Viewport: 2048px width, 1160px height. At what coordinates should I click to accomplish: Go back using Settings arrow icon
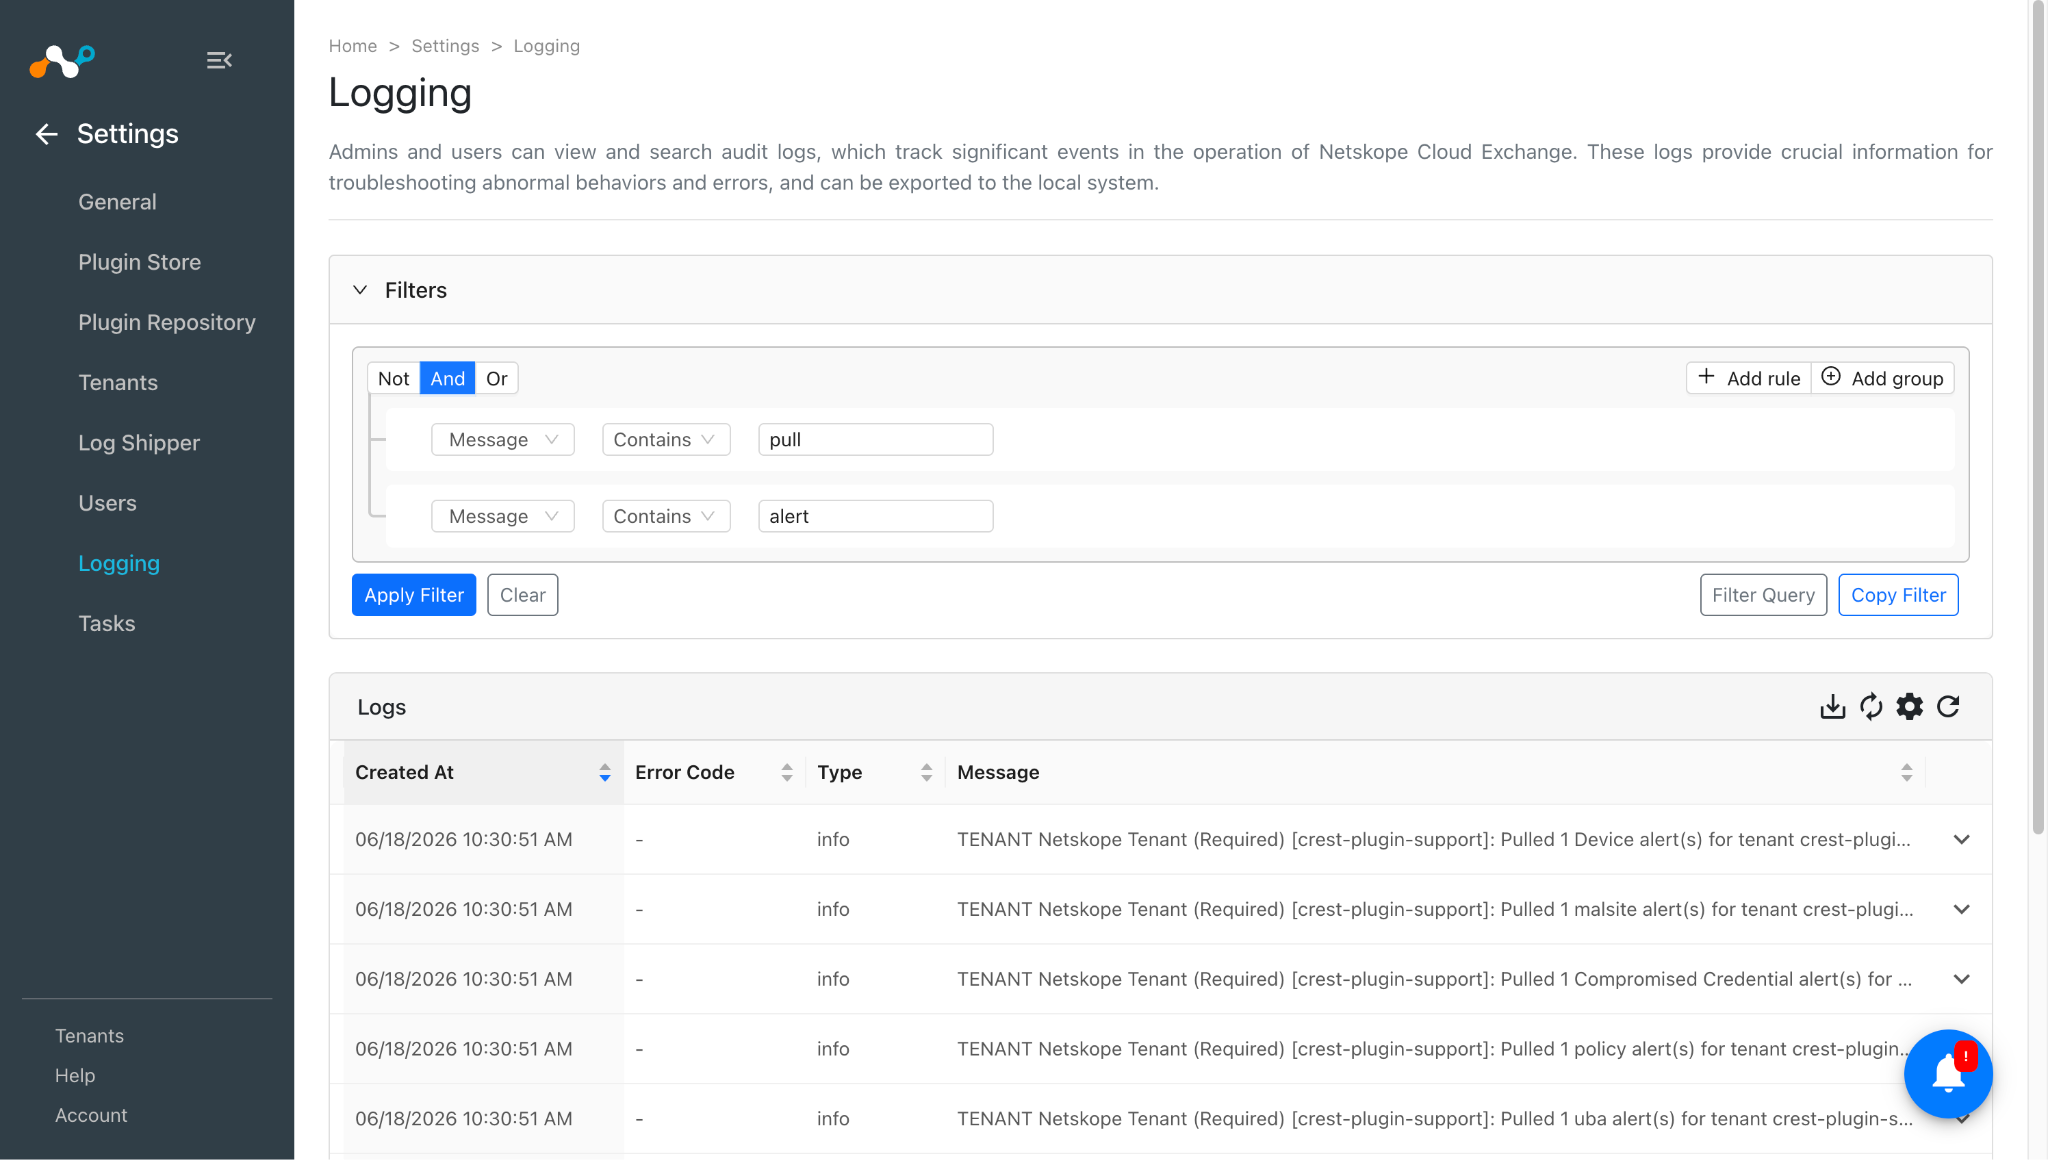point(46,134)
